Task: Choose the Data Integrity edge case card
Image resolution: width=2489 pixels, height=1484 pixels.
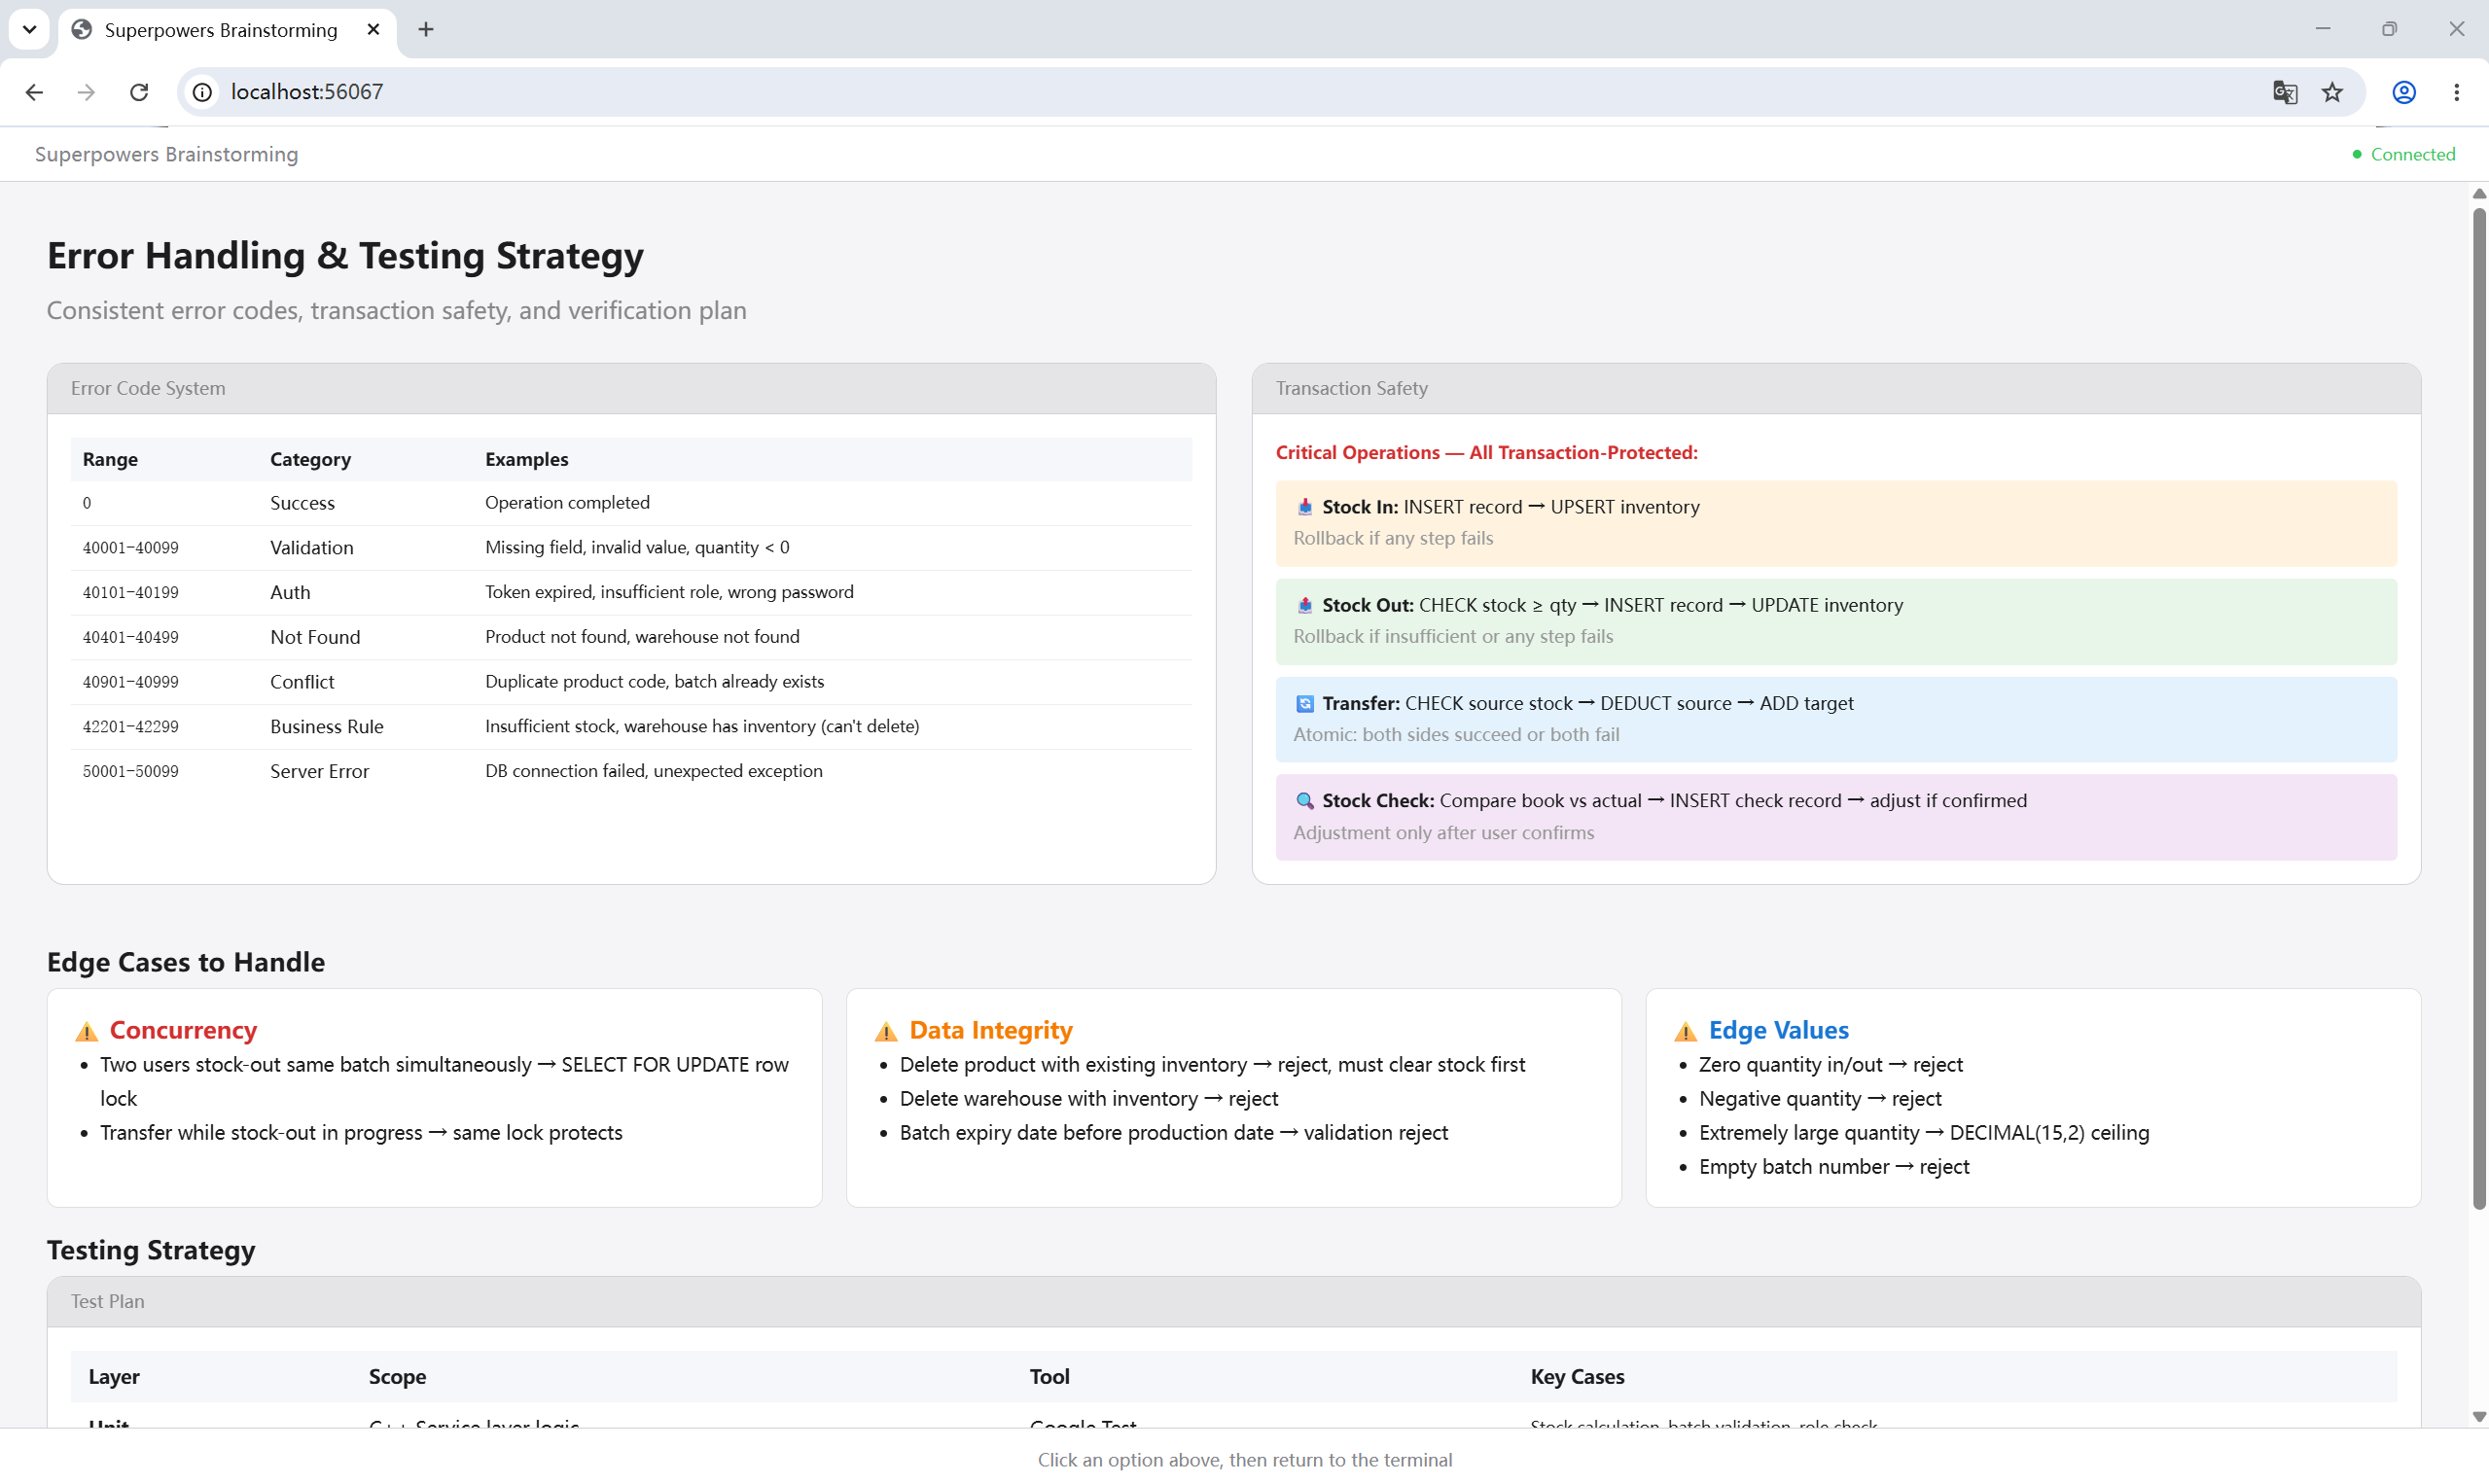Action: point(1234,1098)
